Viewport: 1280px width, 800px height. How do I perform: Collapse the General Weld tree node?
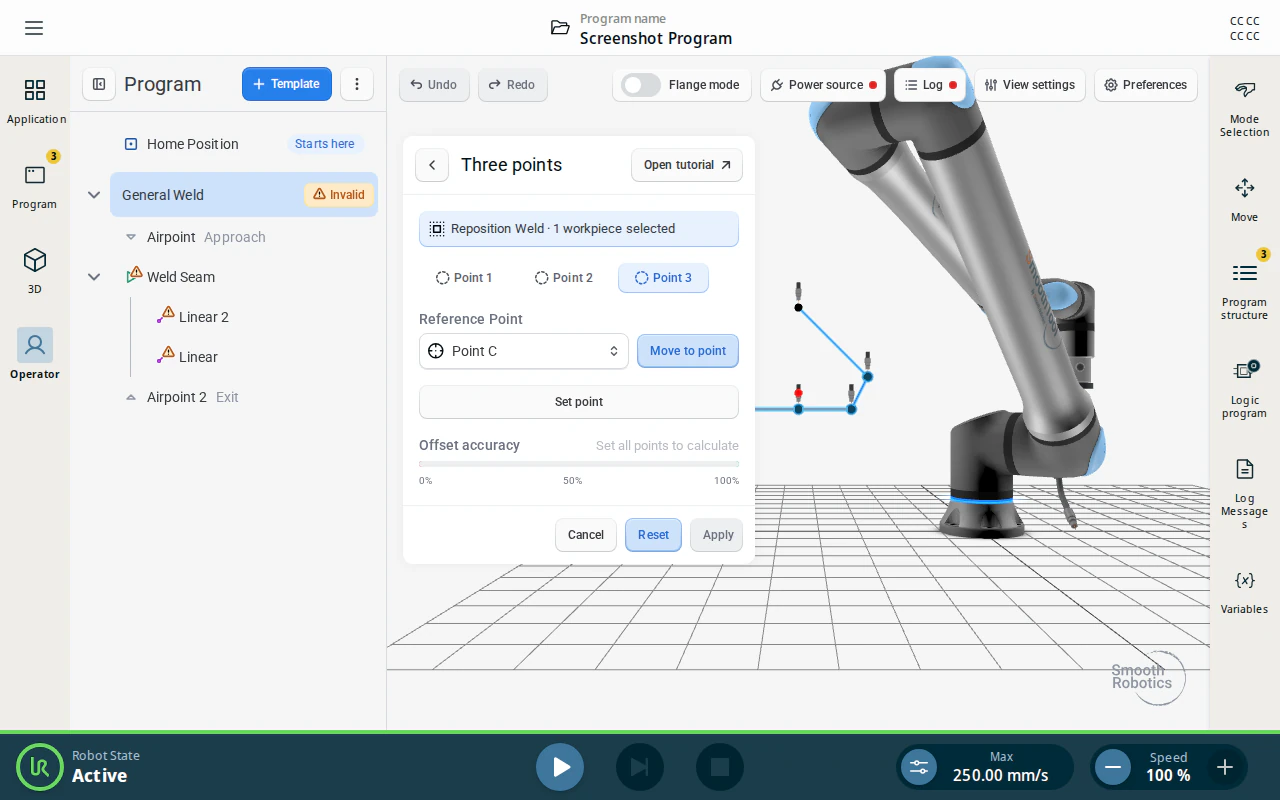(94, 195)
